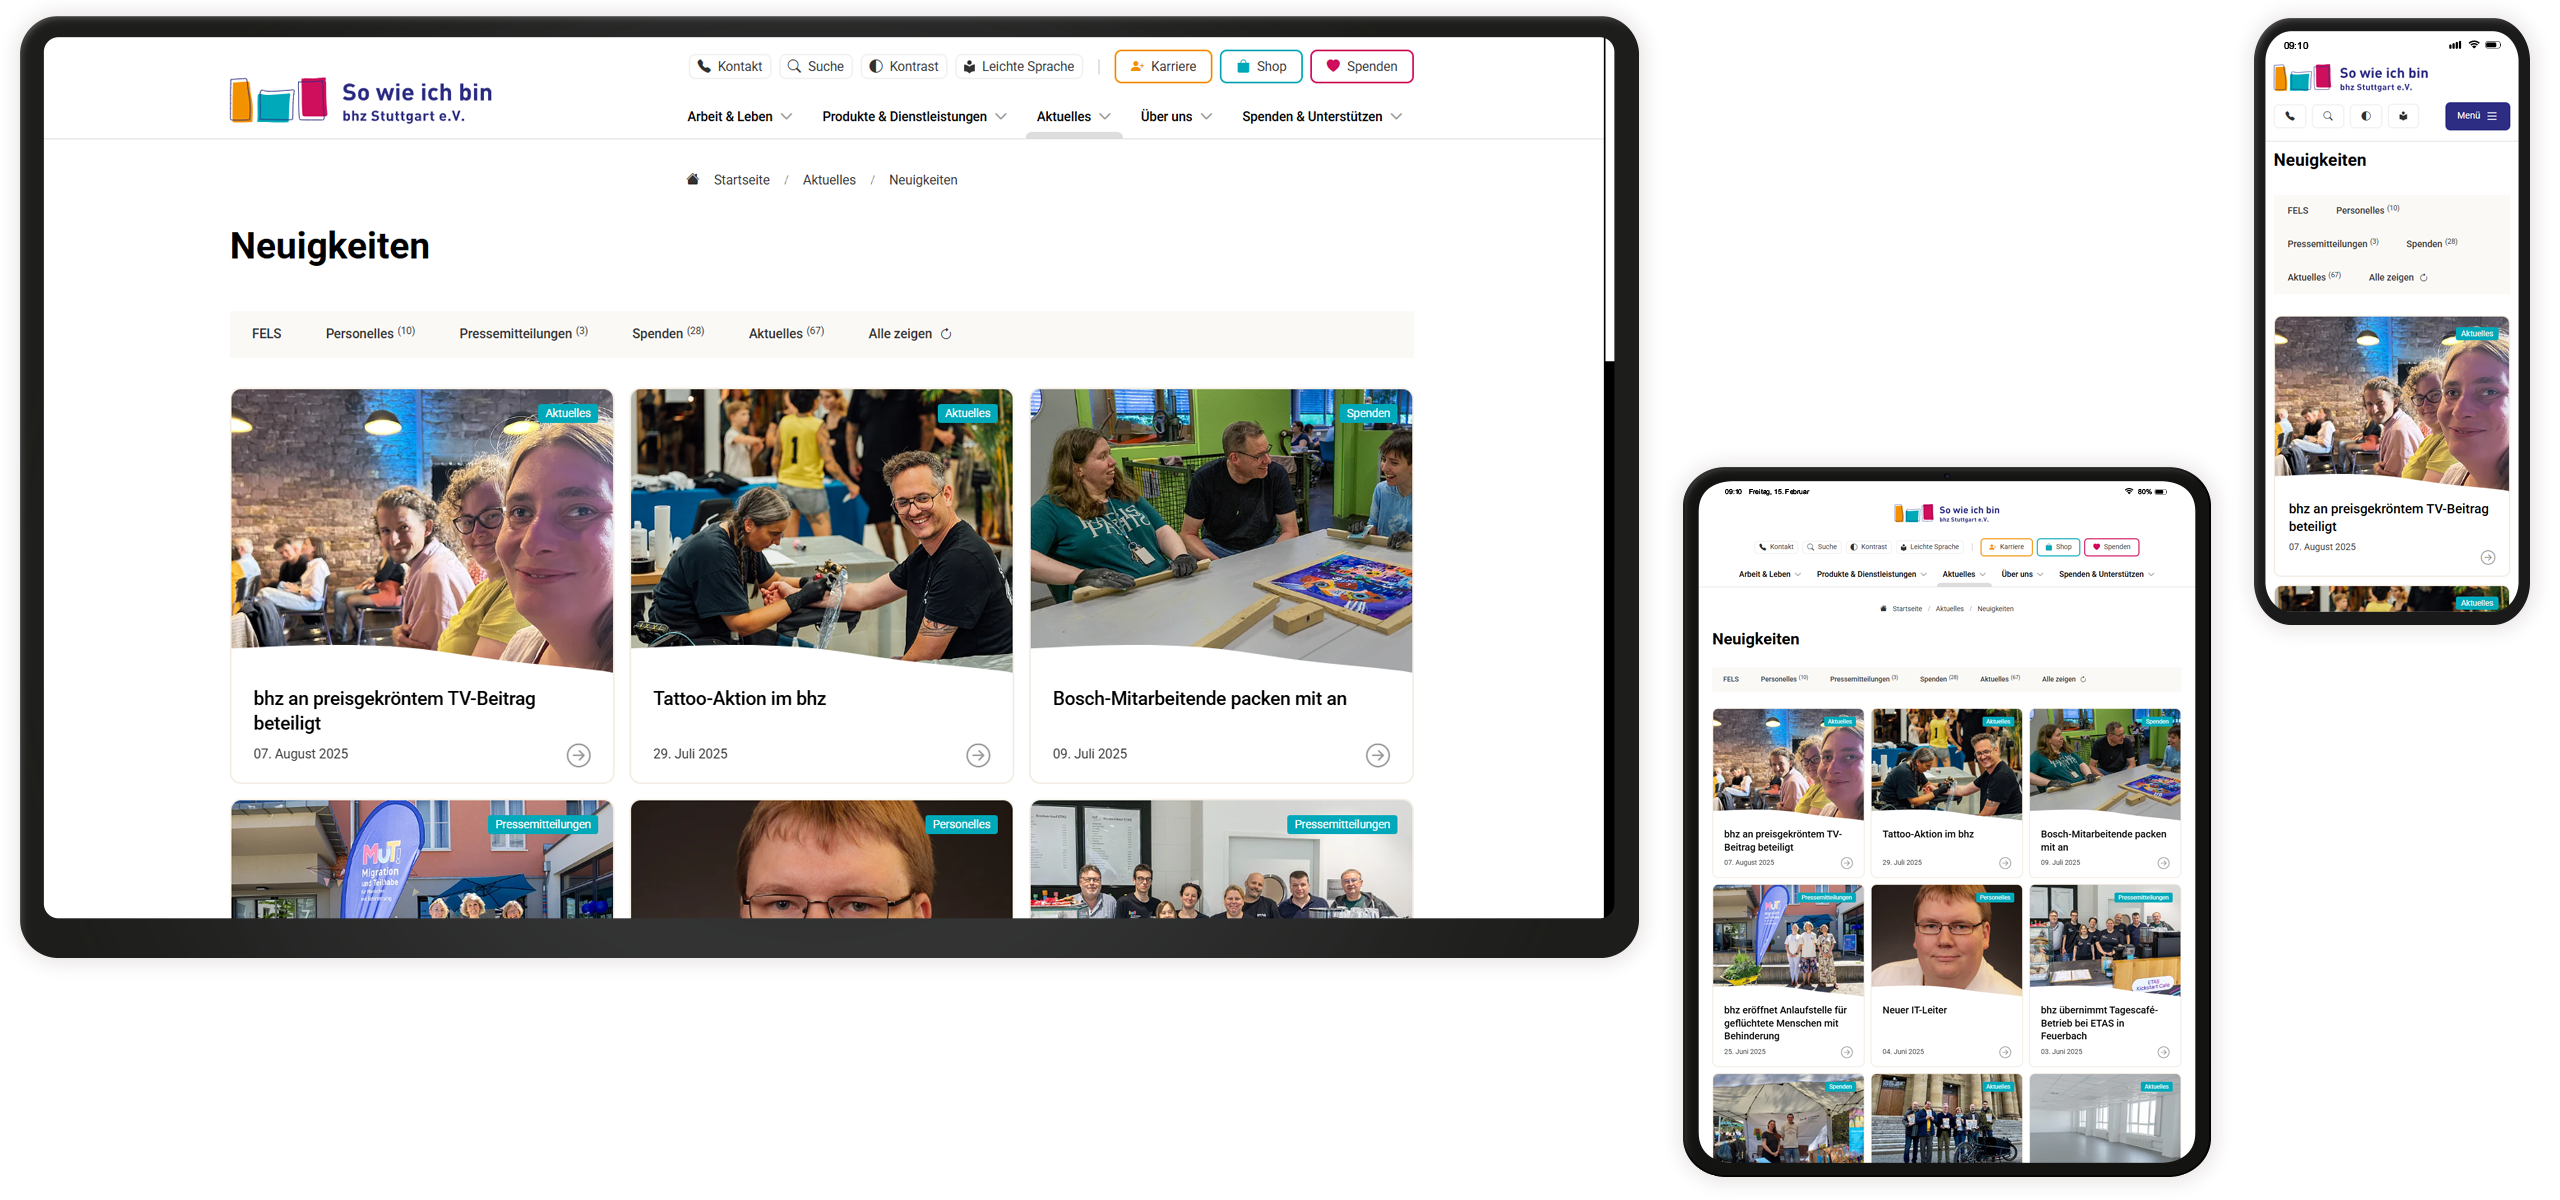Viewport: 2560px width, 1200px height.
Task: Click the Bosch-Mitarbeitende article thumbnail
Action: pos(1220,530)
